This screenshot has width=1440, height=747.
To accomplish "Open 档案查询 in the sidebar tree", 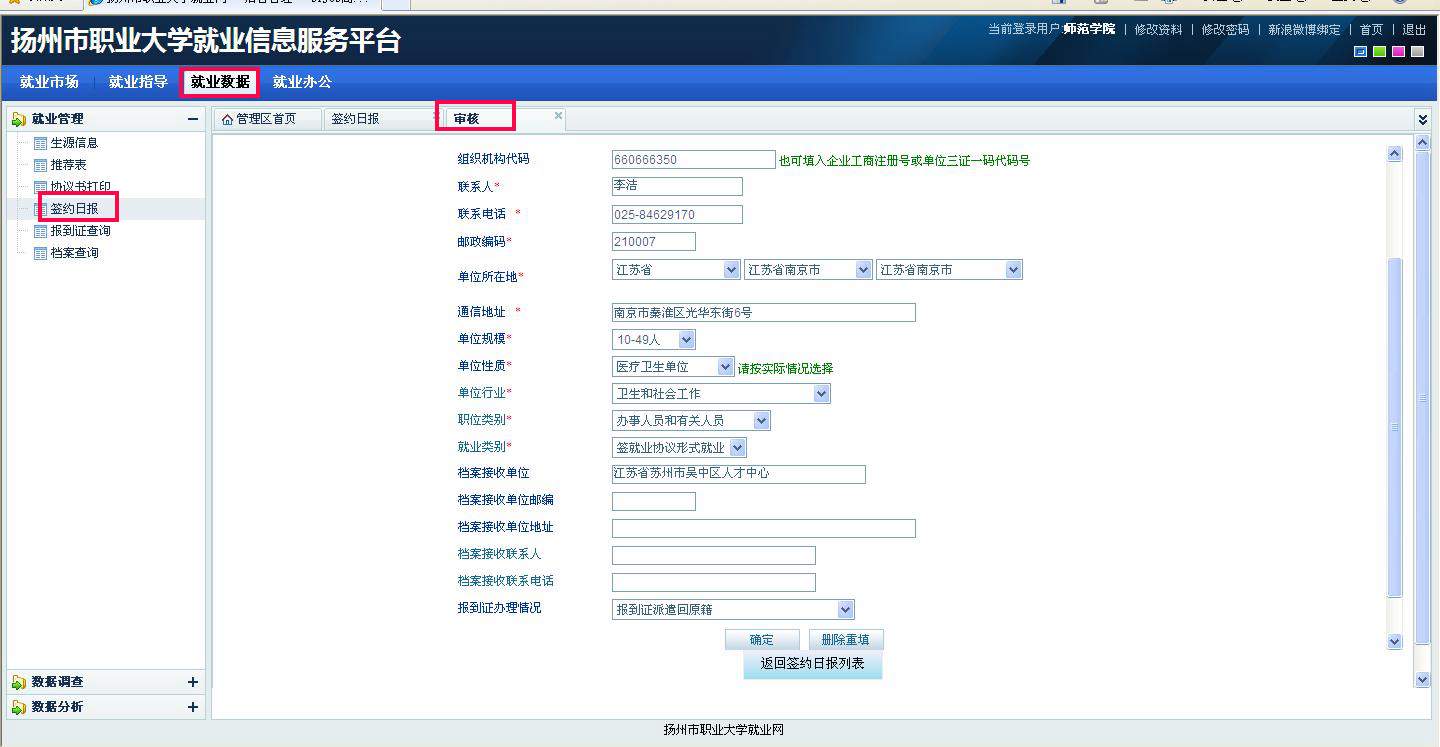I will click(x=74, y=253).
